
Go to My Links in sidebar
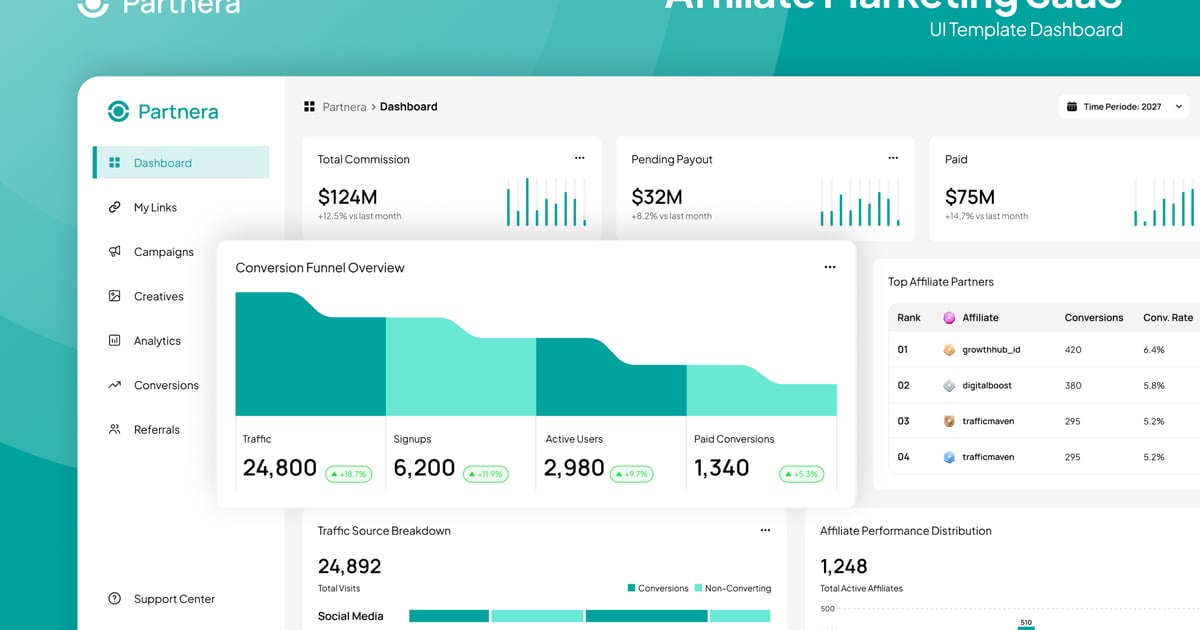(x=155, y=207)
